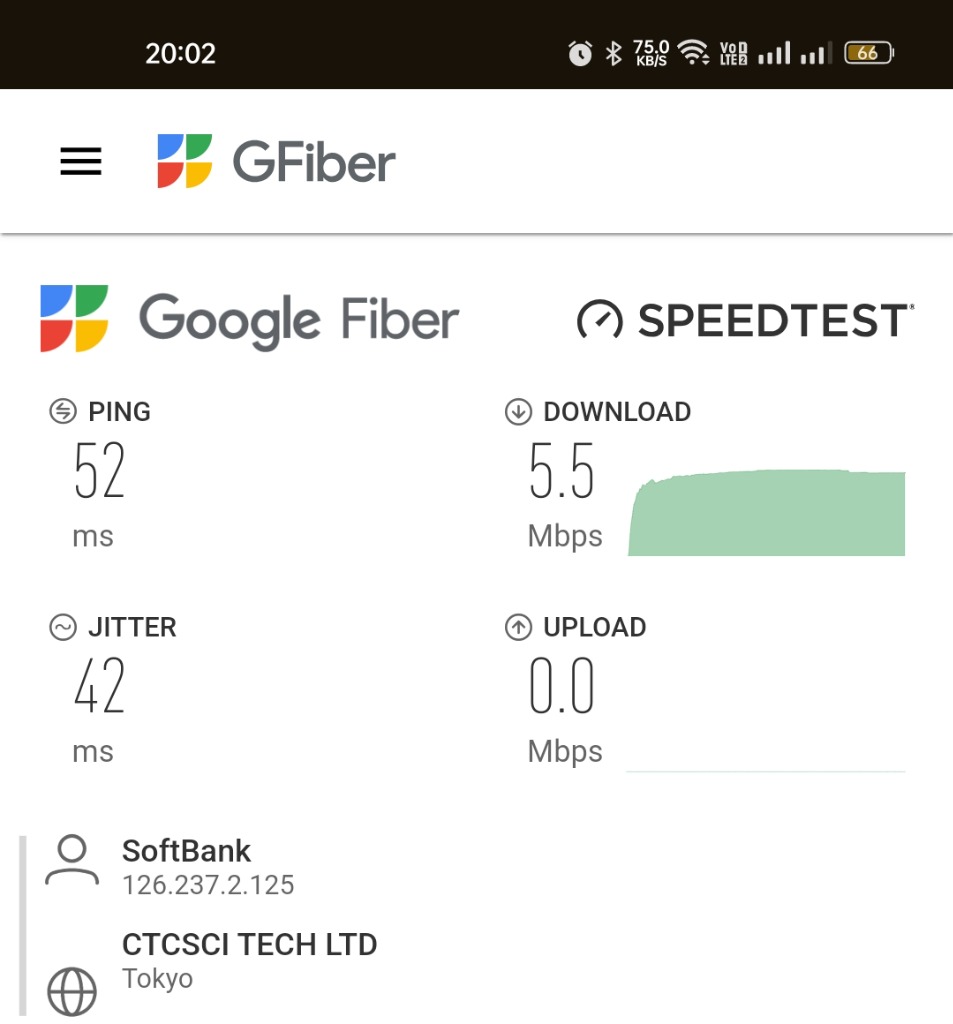Tap the Speedtest gauge icon
The height and width of the screenshot is (1024, 953).
pyautogui.click(x=600, y=319)
